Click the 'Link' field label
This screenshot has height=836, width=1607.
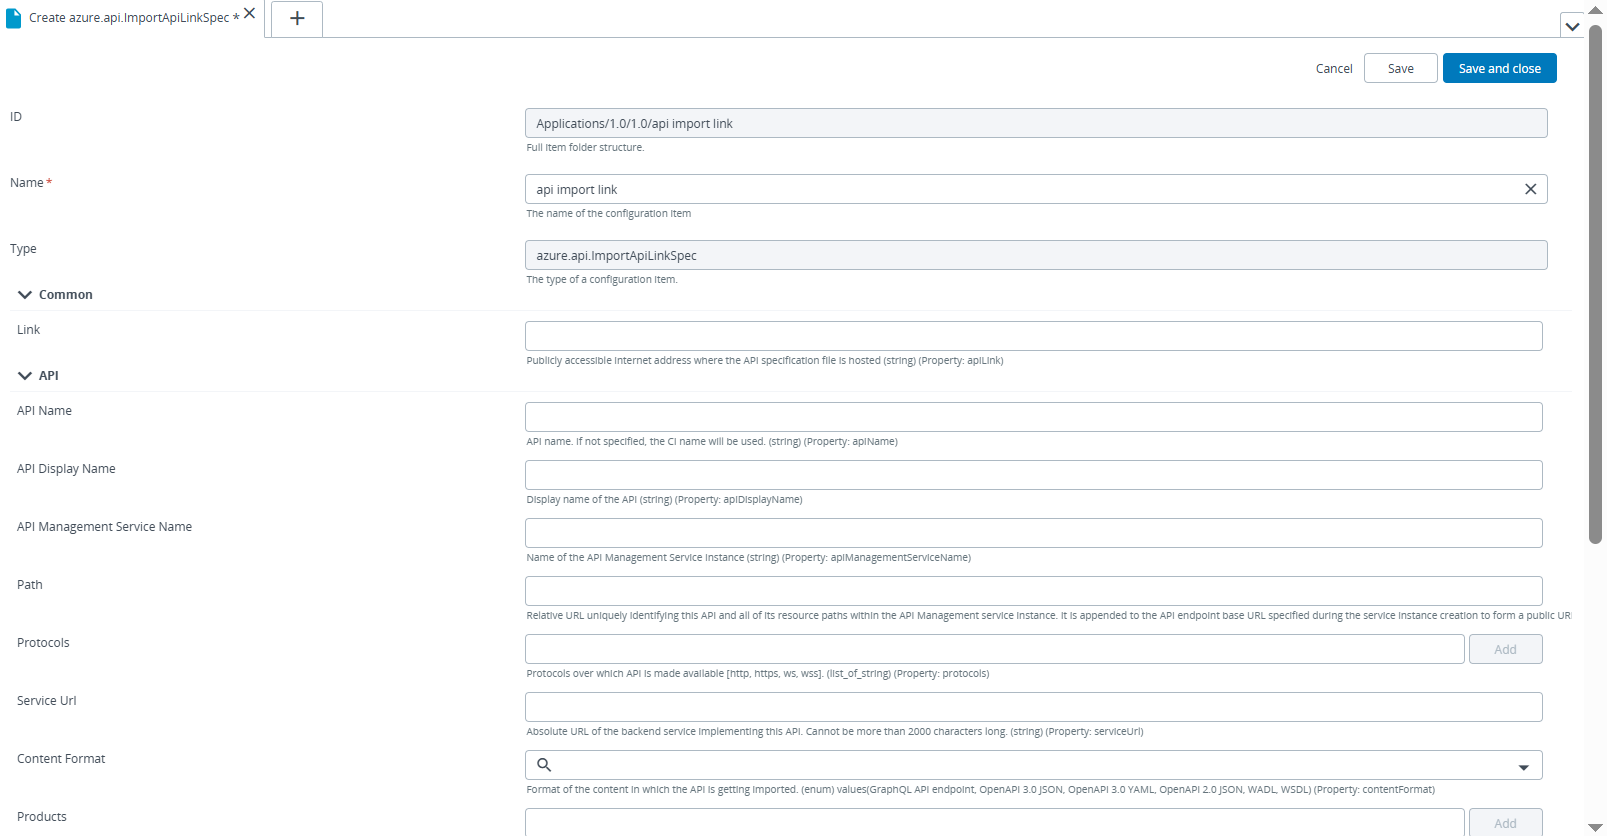(x=28, y=330)
